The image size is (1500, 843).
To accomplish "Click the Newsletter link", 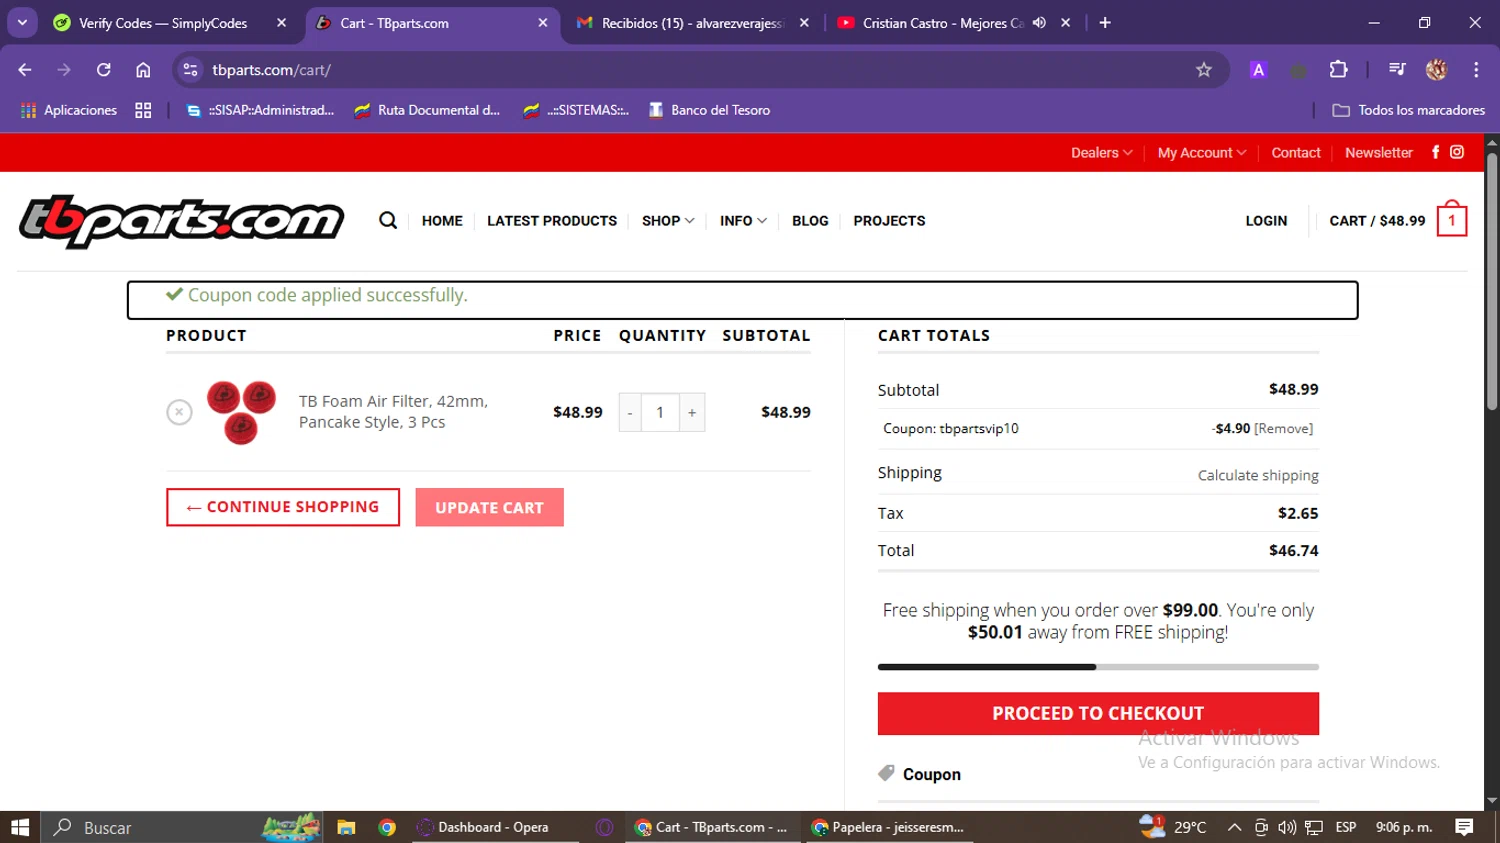I will click(x=1379, y=152).
